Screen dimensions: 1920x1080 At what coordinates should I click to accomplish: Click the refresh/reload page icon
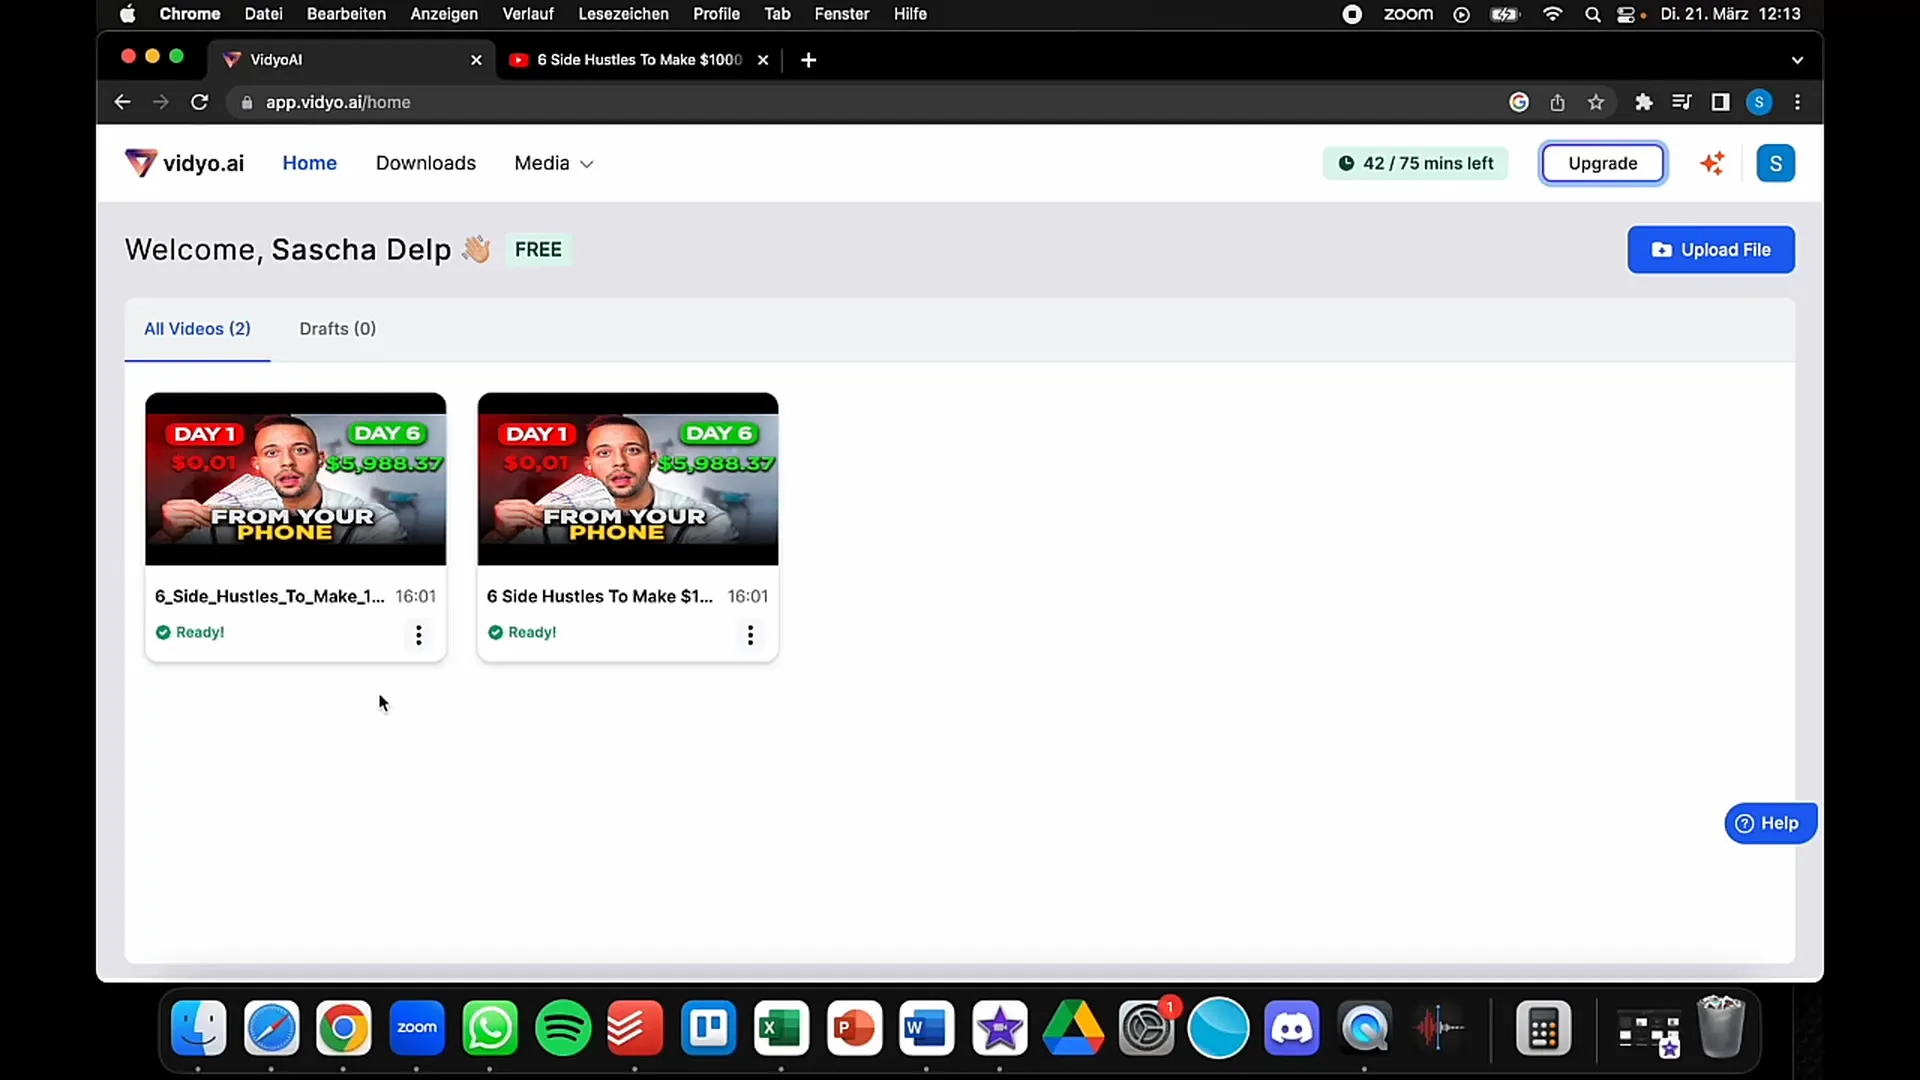click(199, 103)
